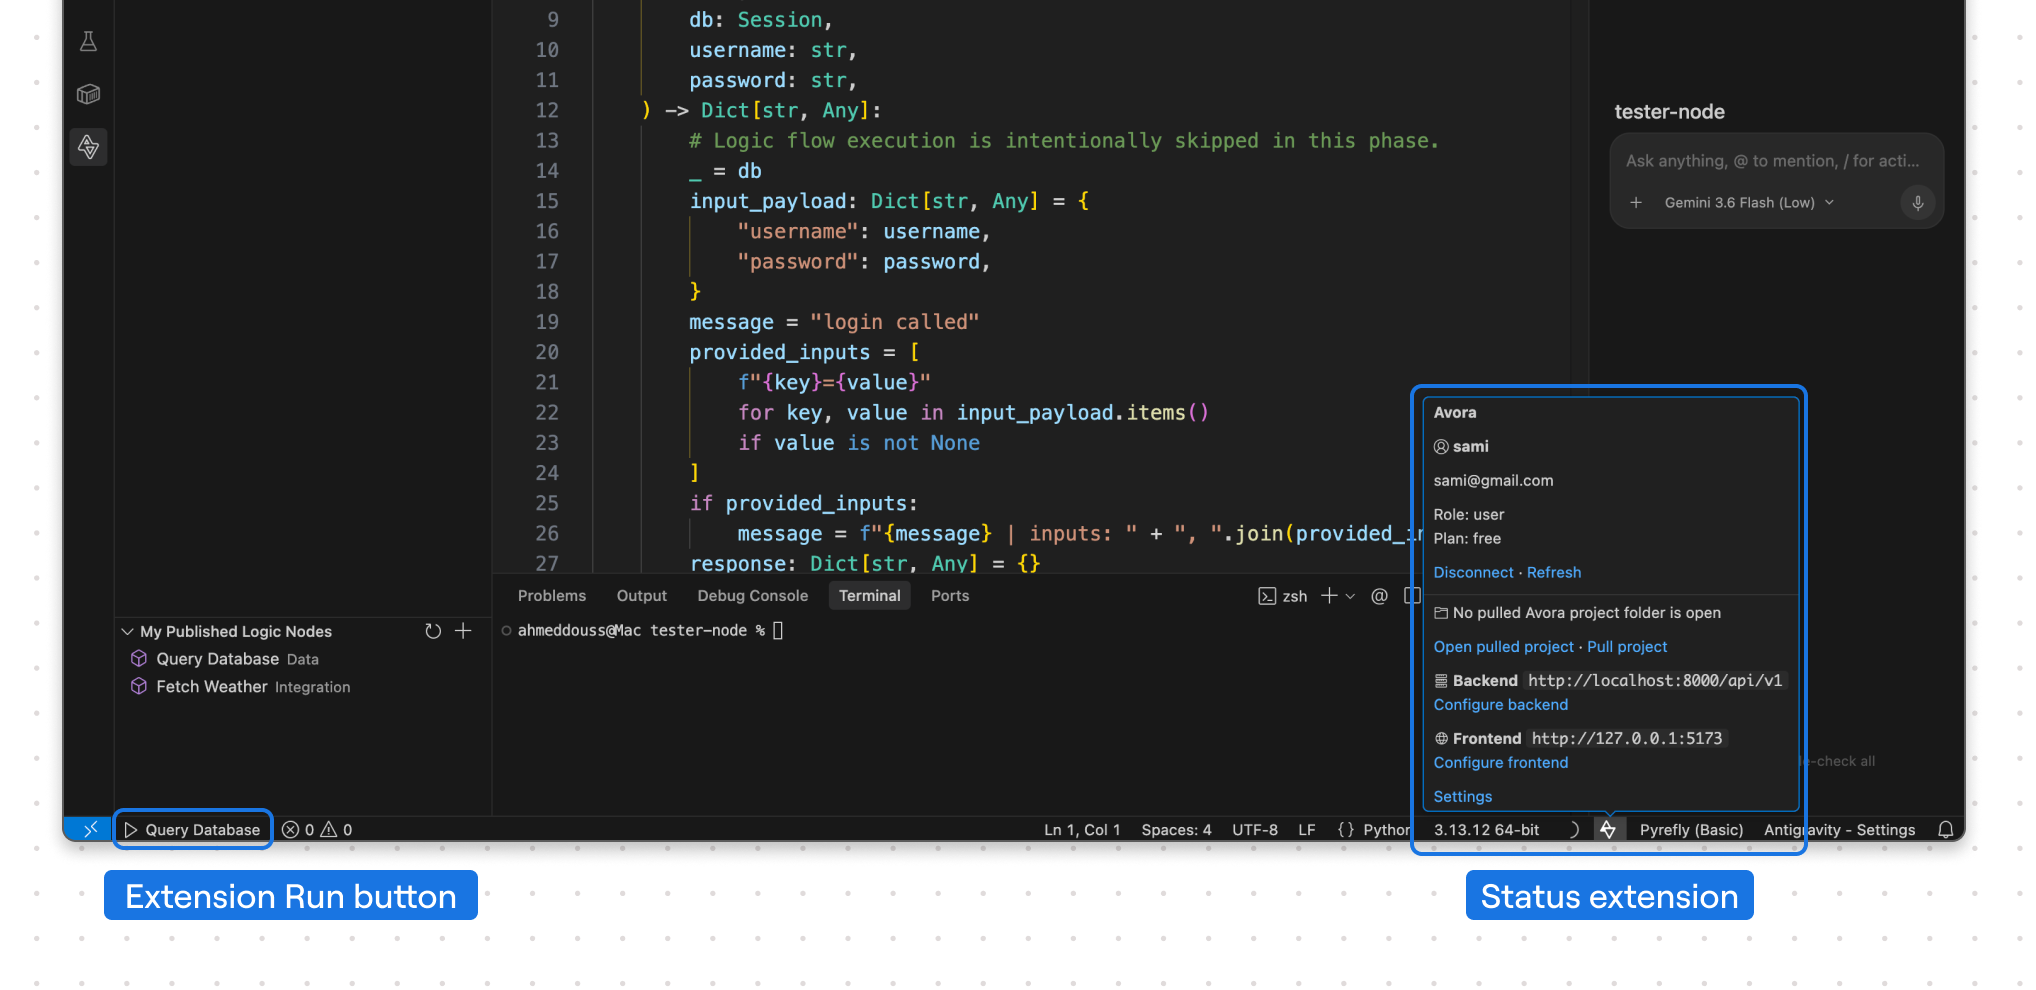Image resolution: width=2036 pixels, height=990 pixels.
Task: Open Ln 1, Col 1 go-to-line indicator
Action: (x=1082, y=830)
